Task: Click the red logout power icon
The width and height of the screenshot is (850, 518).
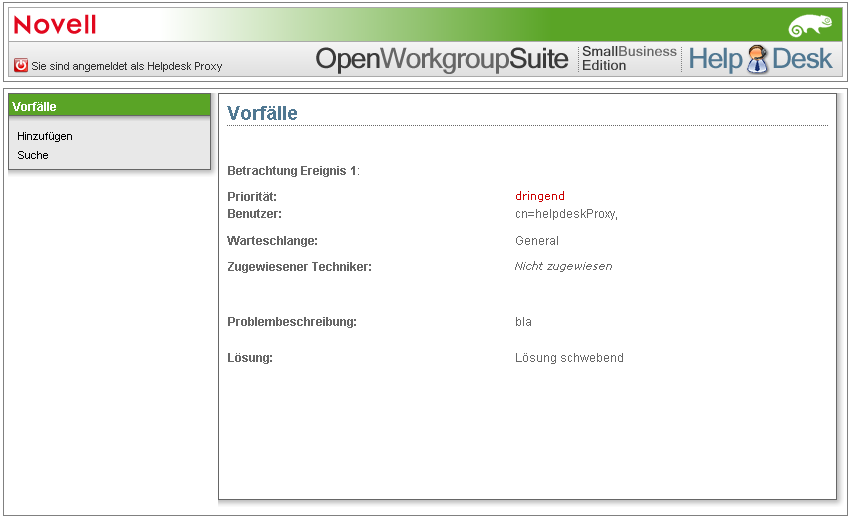Action: [21, 66]
